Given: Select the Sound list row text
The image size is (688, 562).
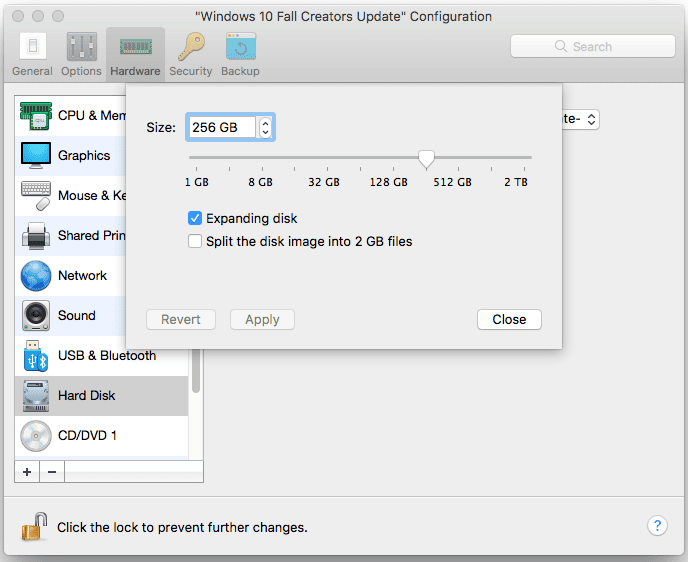Looking at the screenshot, I should 77,315.
